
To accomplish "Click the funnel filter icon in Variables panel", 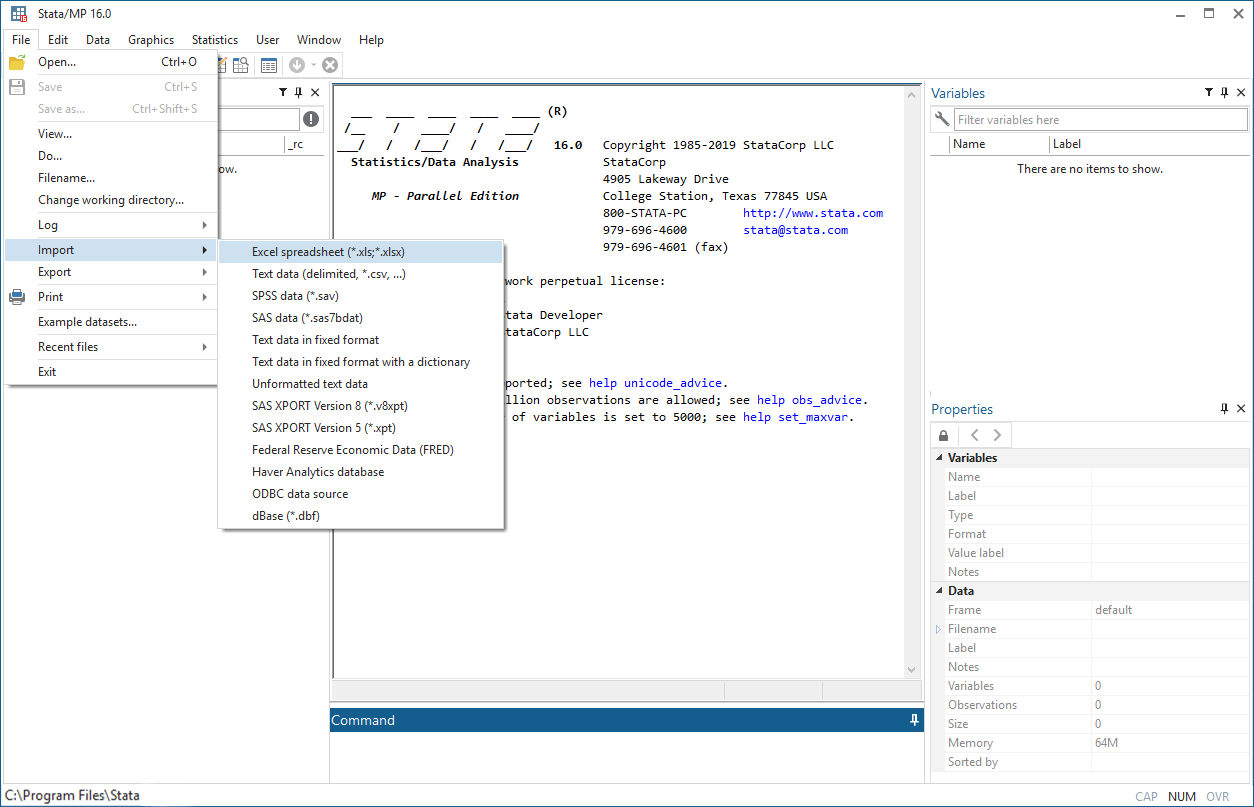I will click(1208, 92).
